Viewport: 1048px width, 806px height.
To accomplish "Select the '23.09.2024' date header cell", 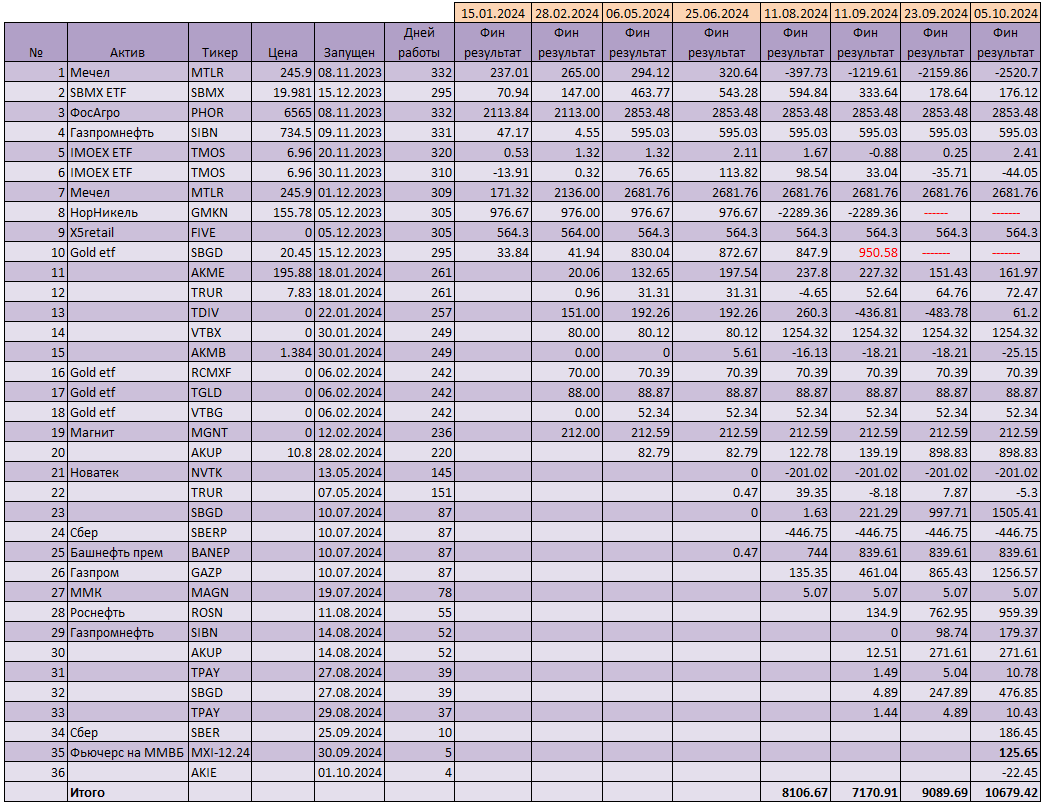I will (x=936, y=13).
